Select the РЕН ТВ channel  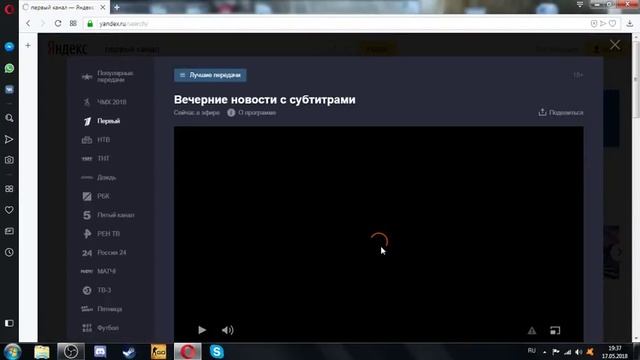click(101, 234)
